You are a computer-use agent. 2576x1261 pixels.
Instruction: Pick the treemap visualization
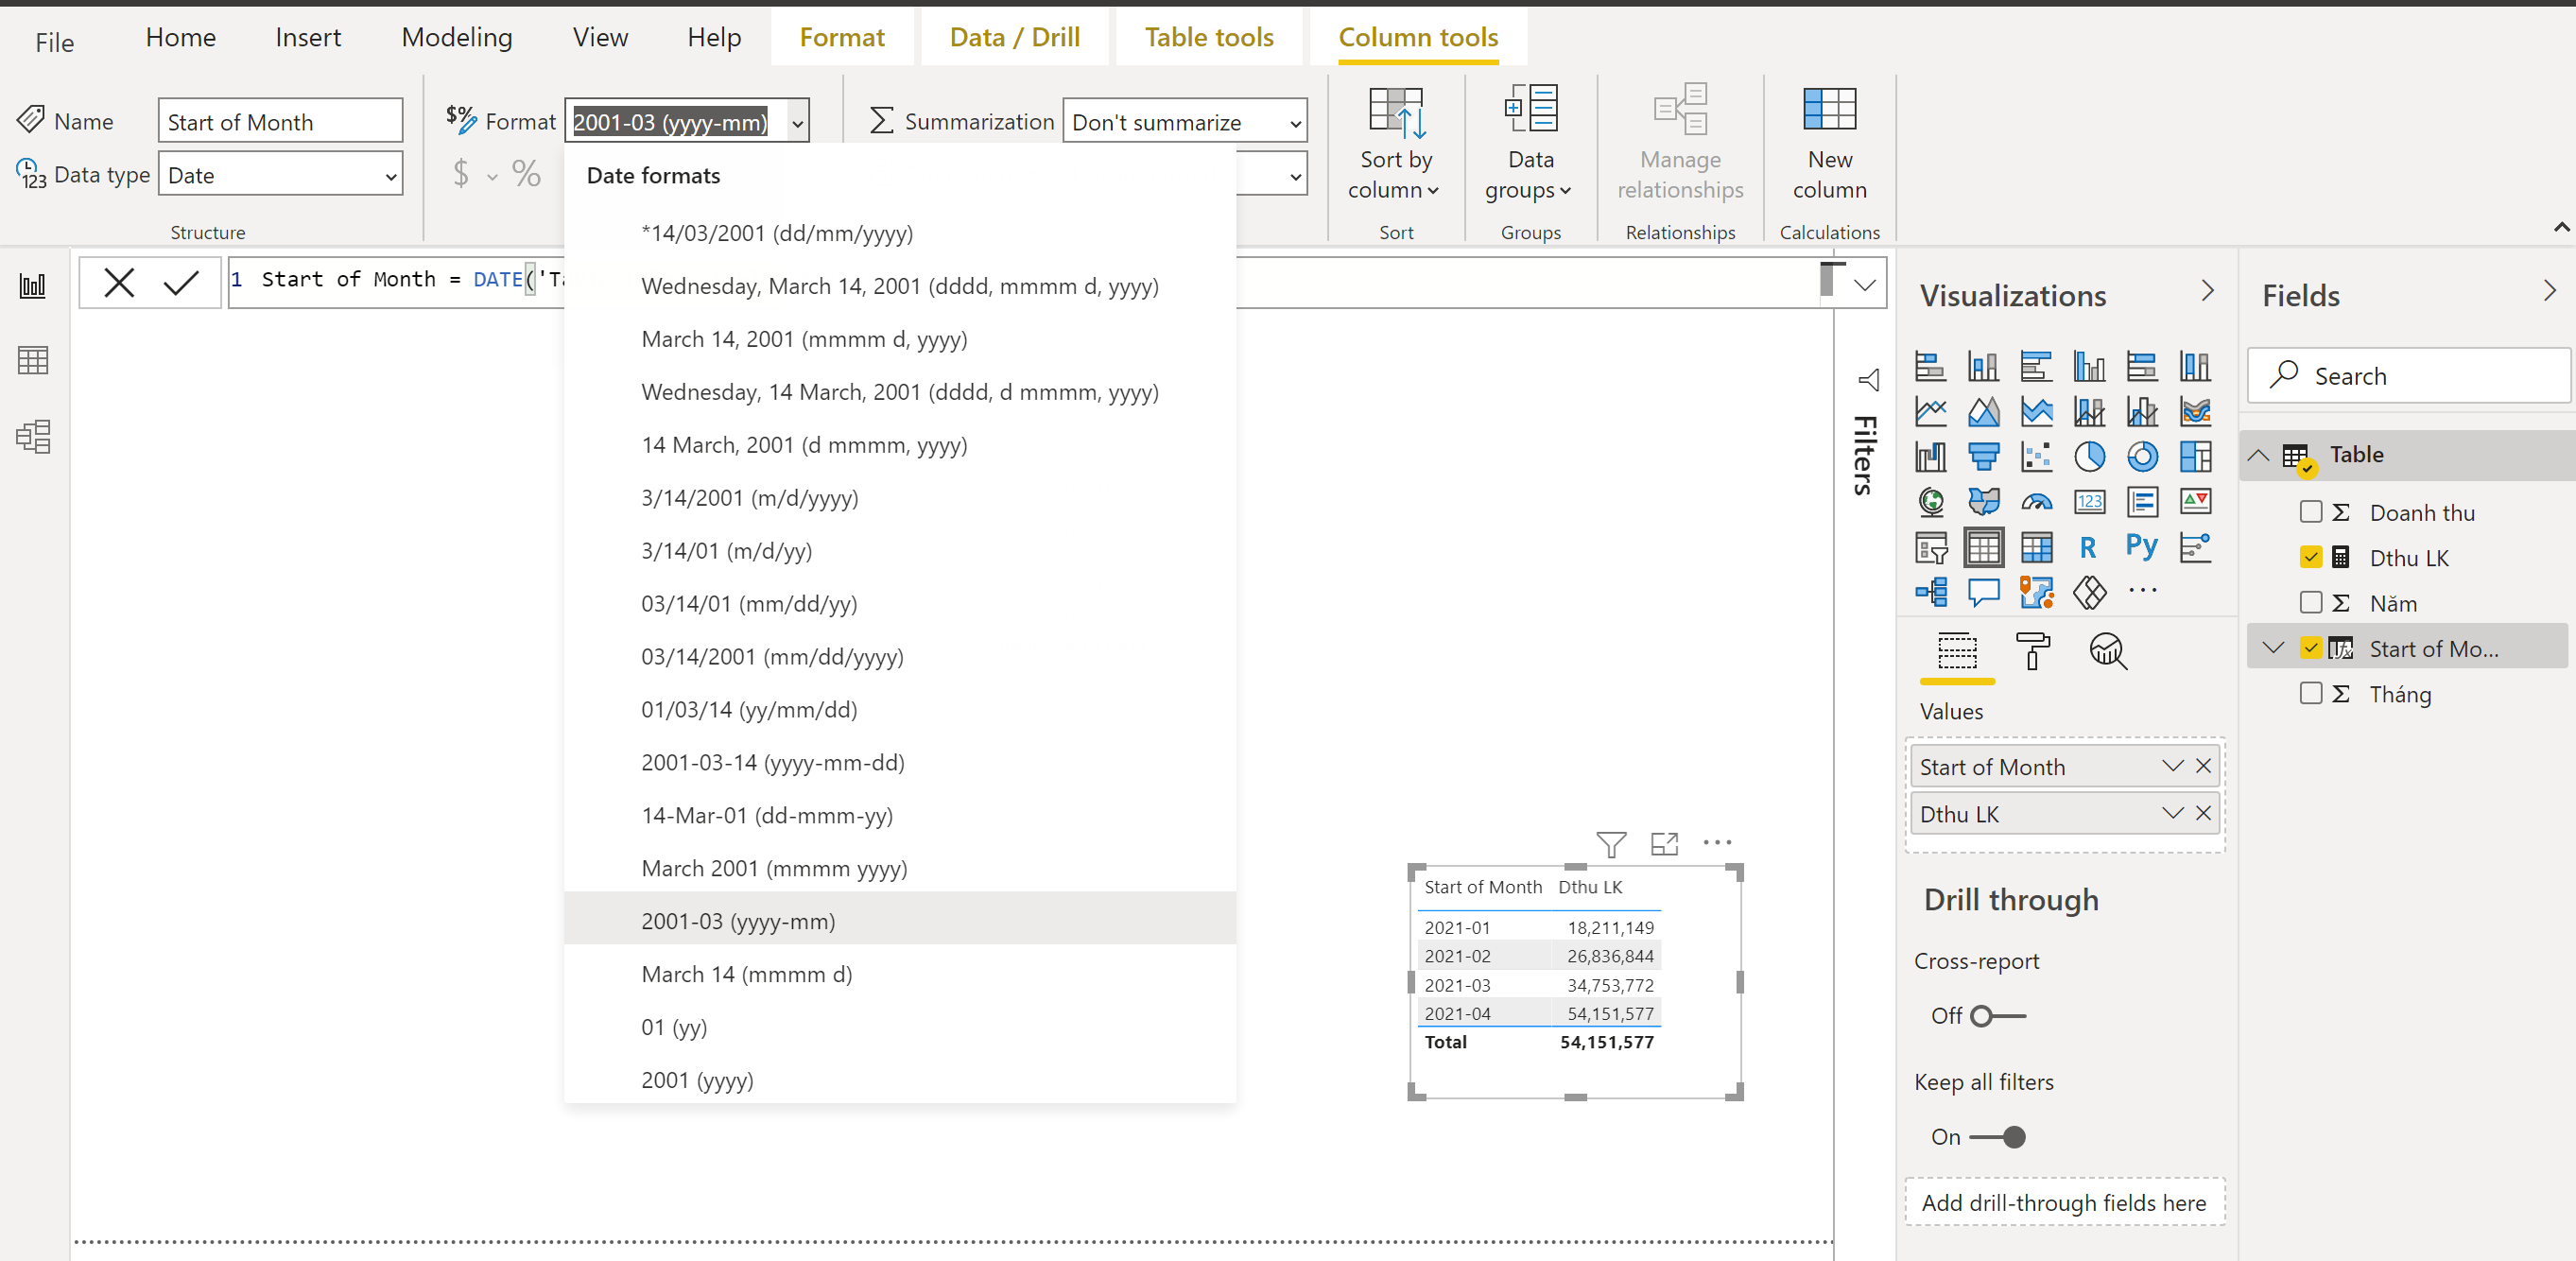coord(2195,457)
